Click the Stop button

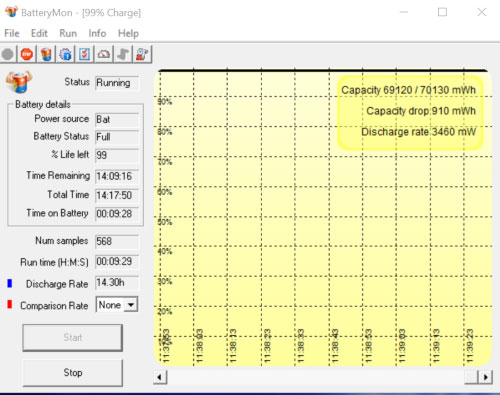(72, 372)
